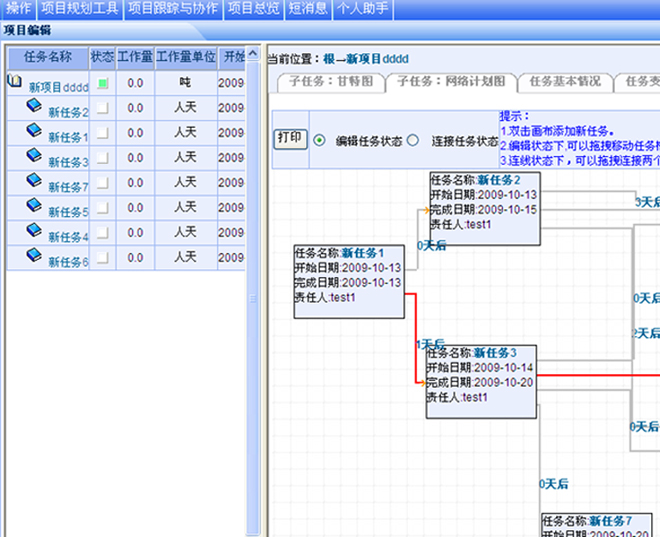Click the 根 breadcrumb link
The width and height of the screenshot is (660, 537).
click(328, 60)
